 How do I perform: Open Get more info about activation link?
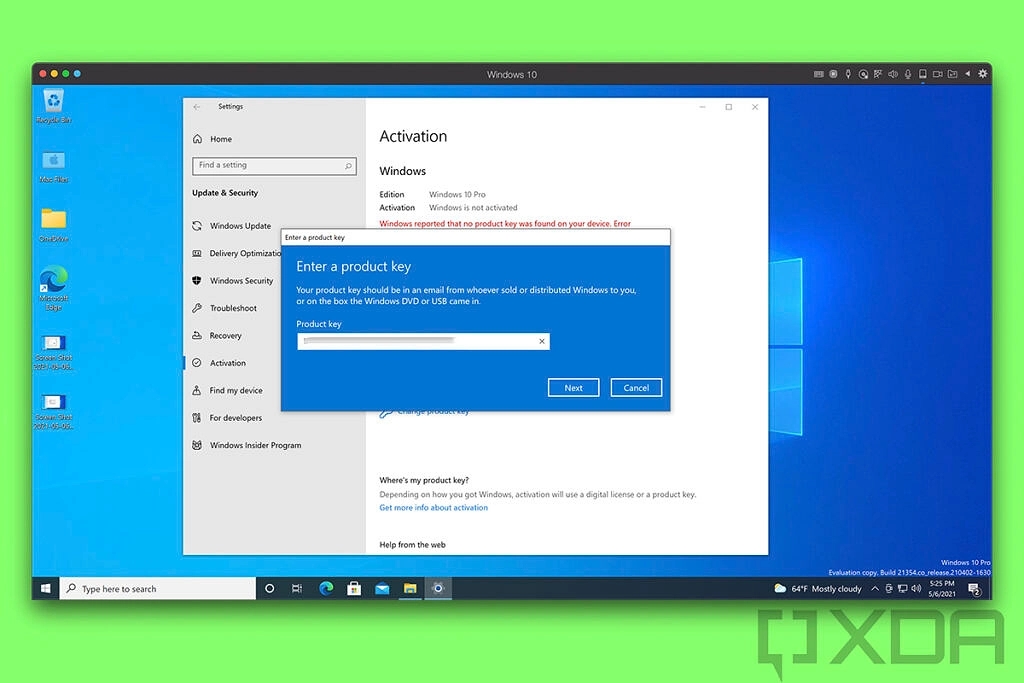(x=433, y=508)
